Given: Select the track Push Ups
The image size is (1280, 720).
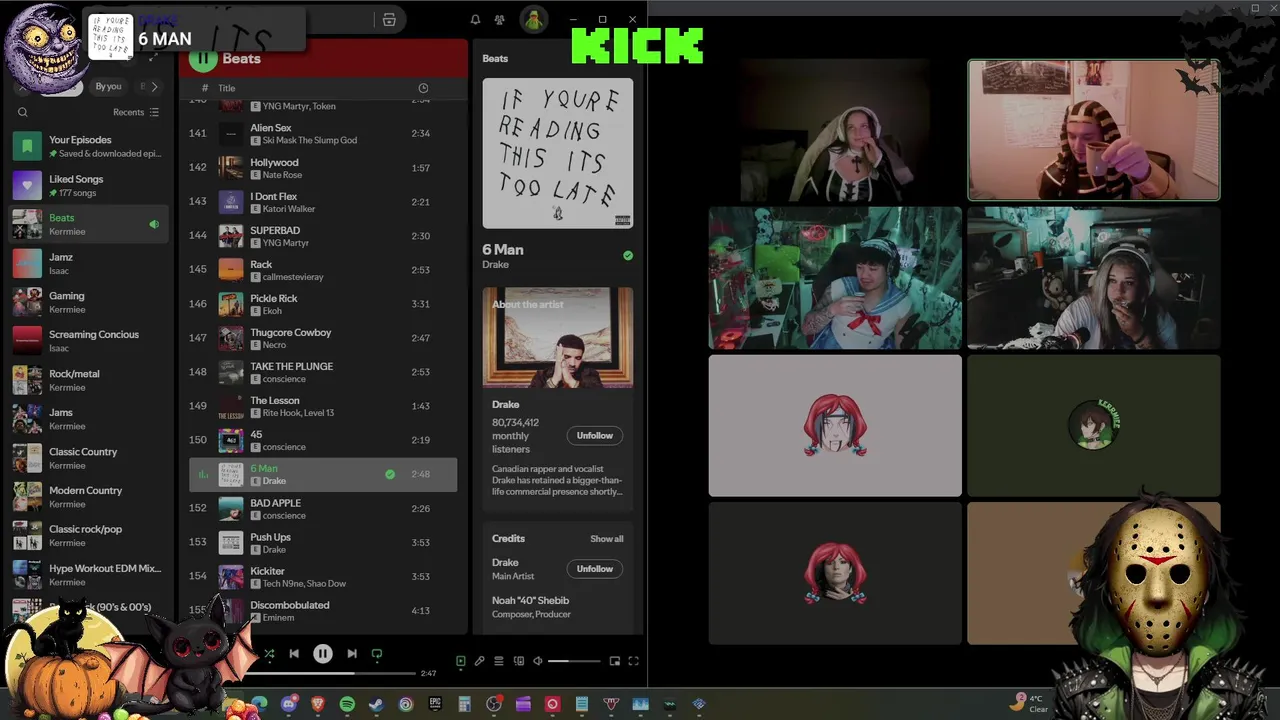Looking at the screenshot, I should tap(323, 542).
